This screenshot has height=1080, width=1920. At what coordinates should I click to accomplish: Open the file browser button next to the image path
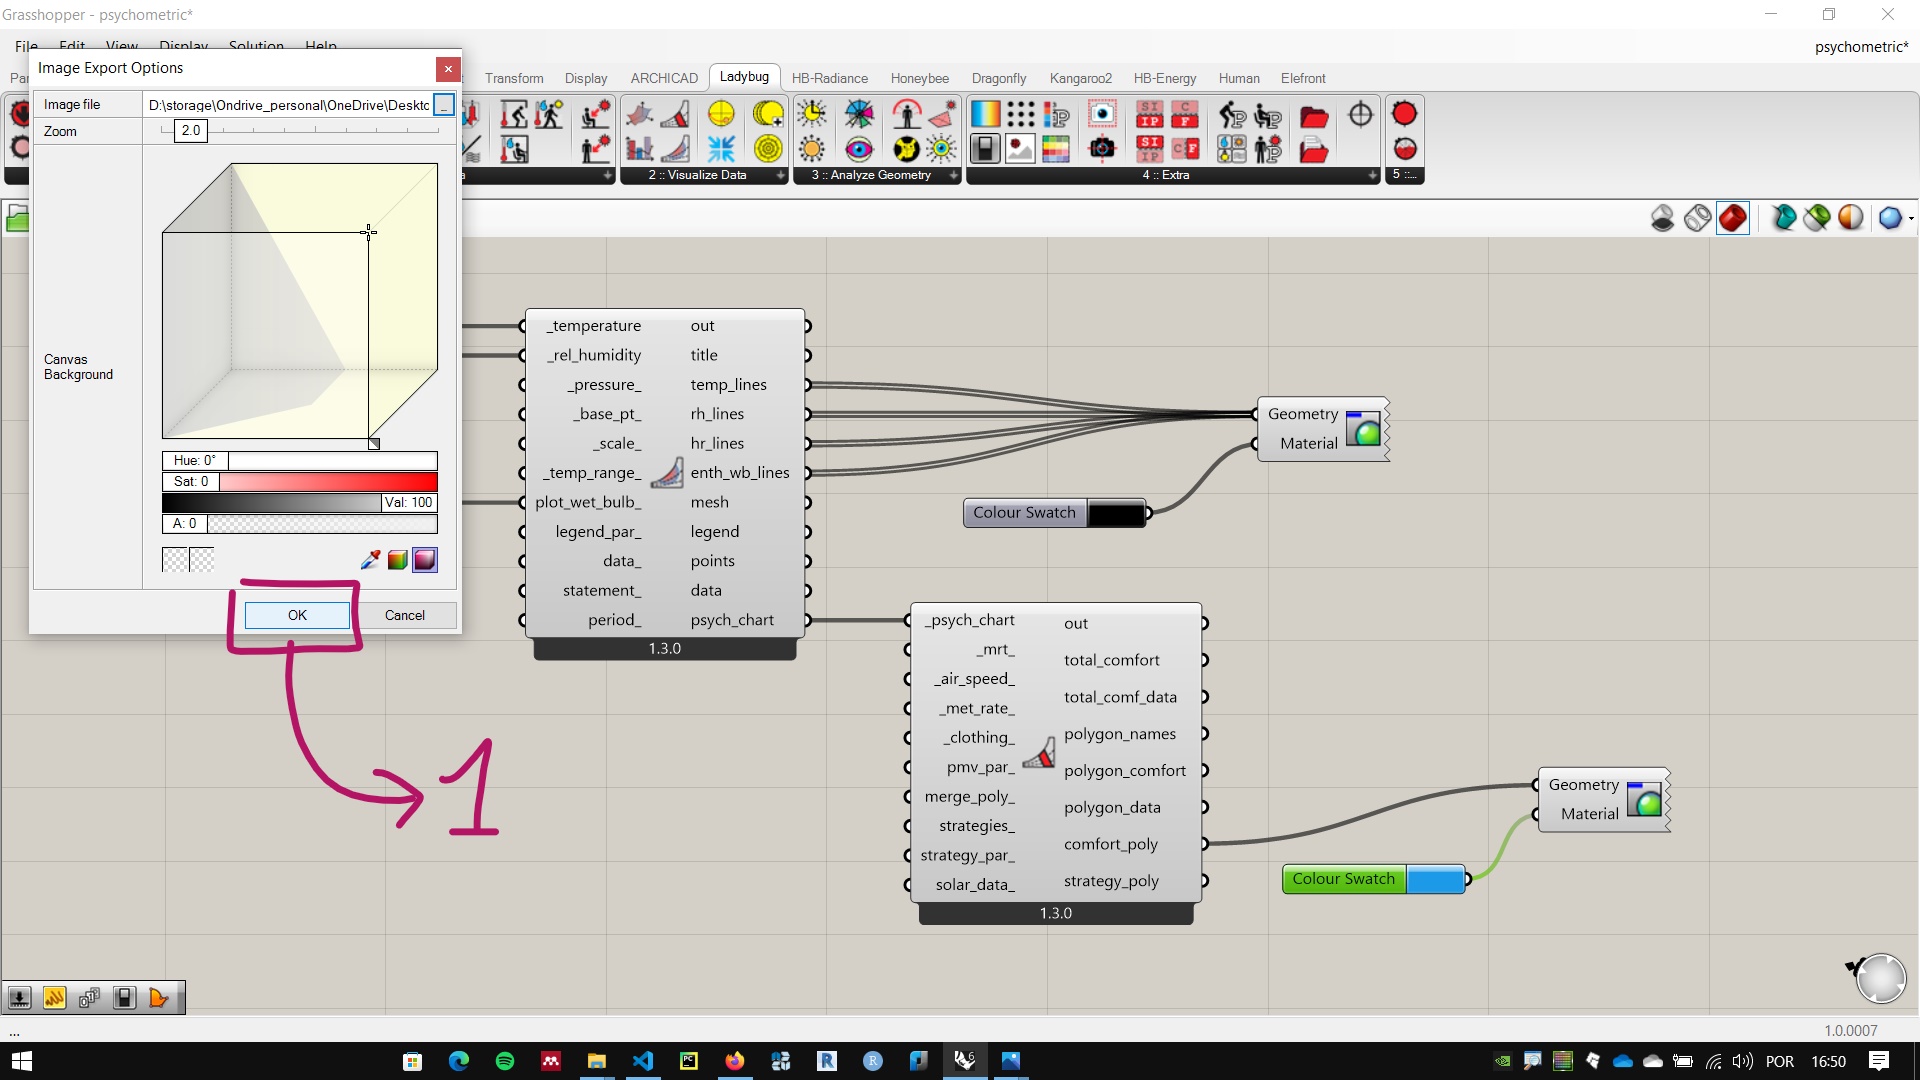(x=444, y=105)
